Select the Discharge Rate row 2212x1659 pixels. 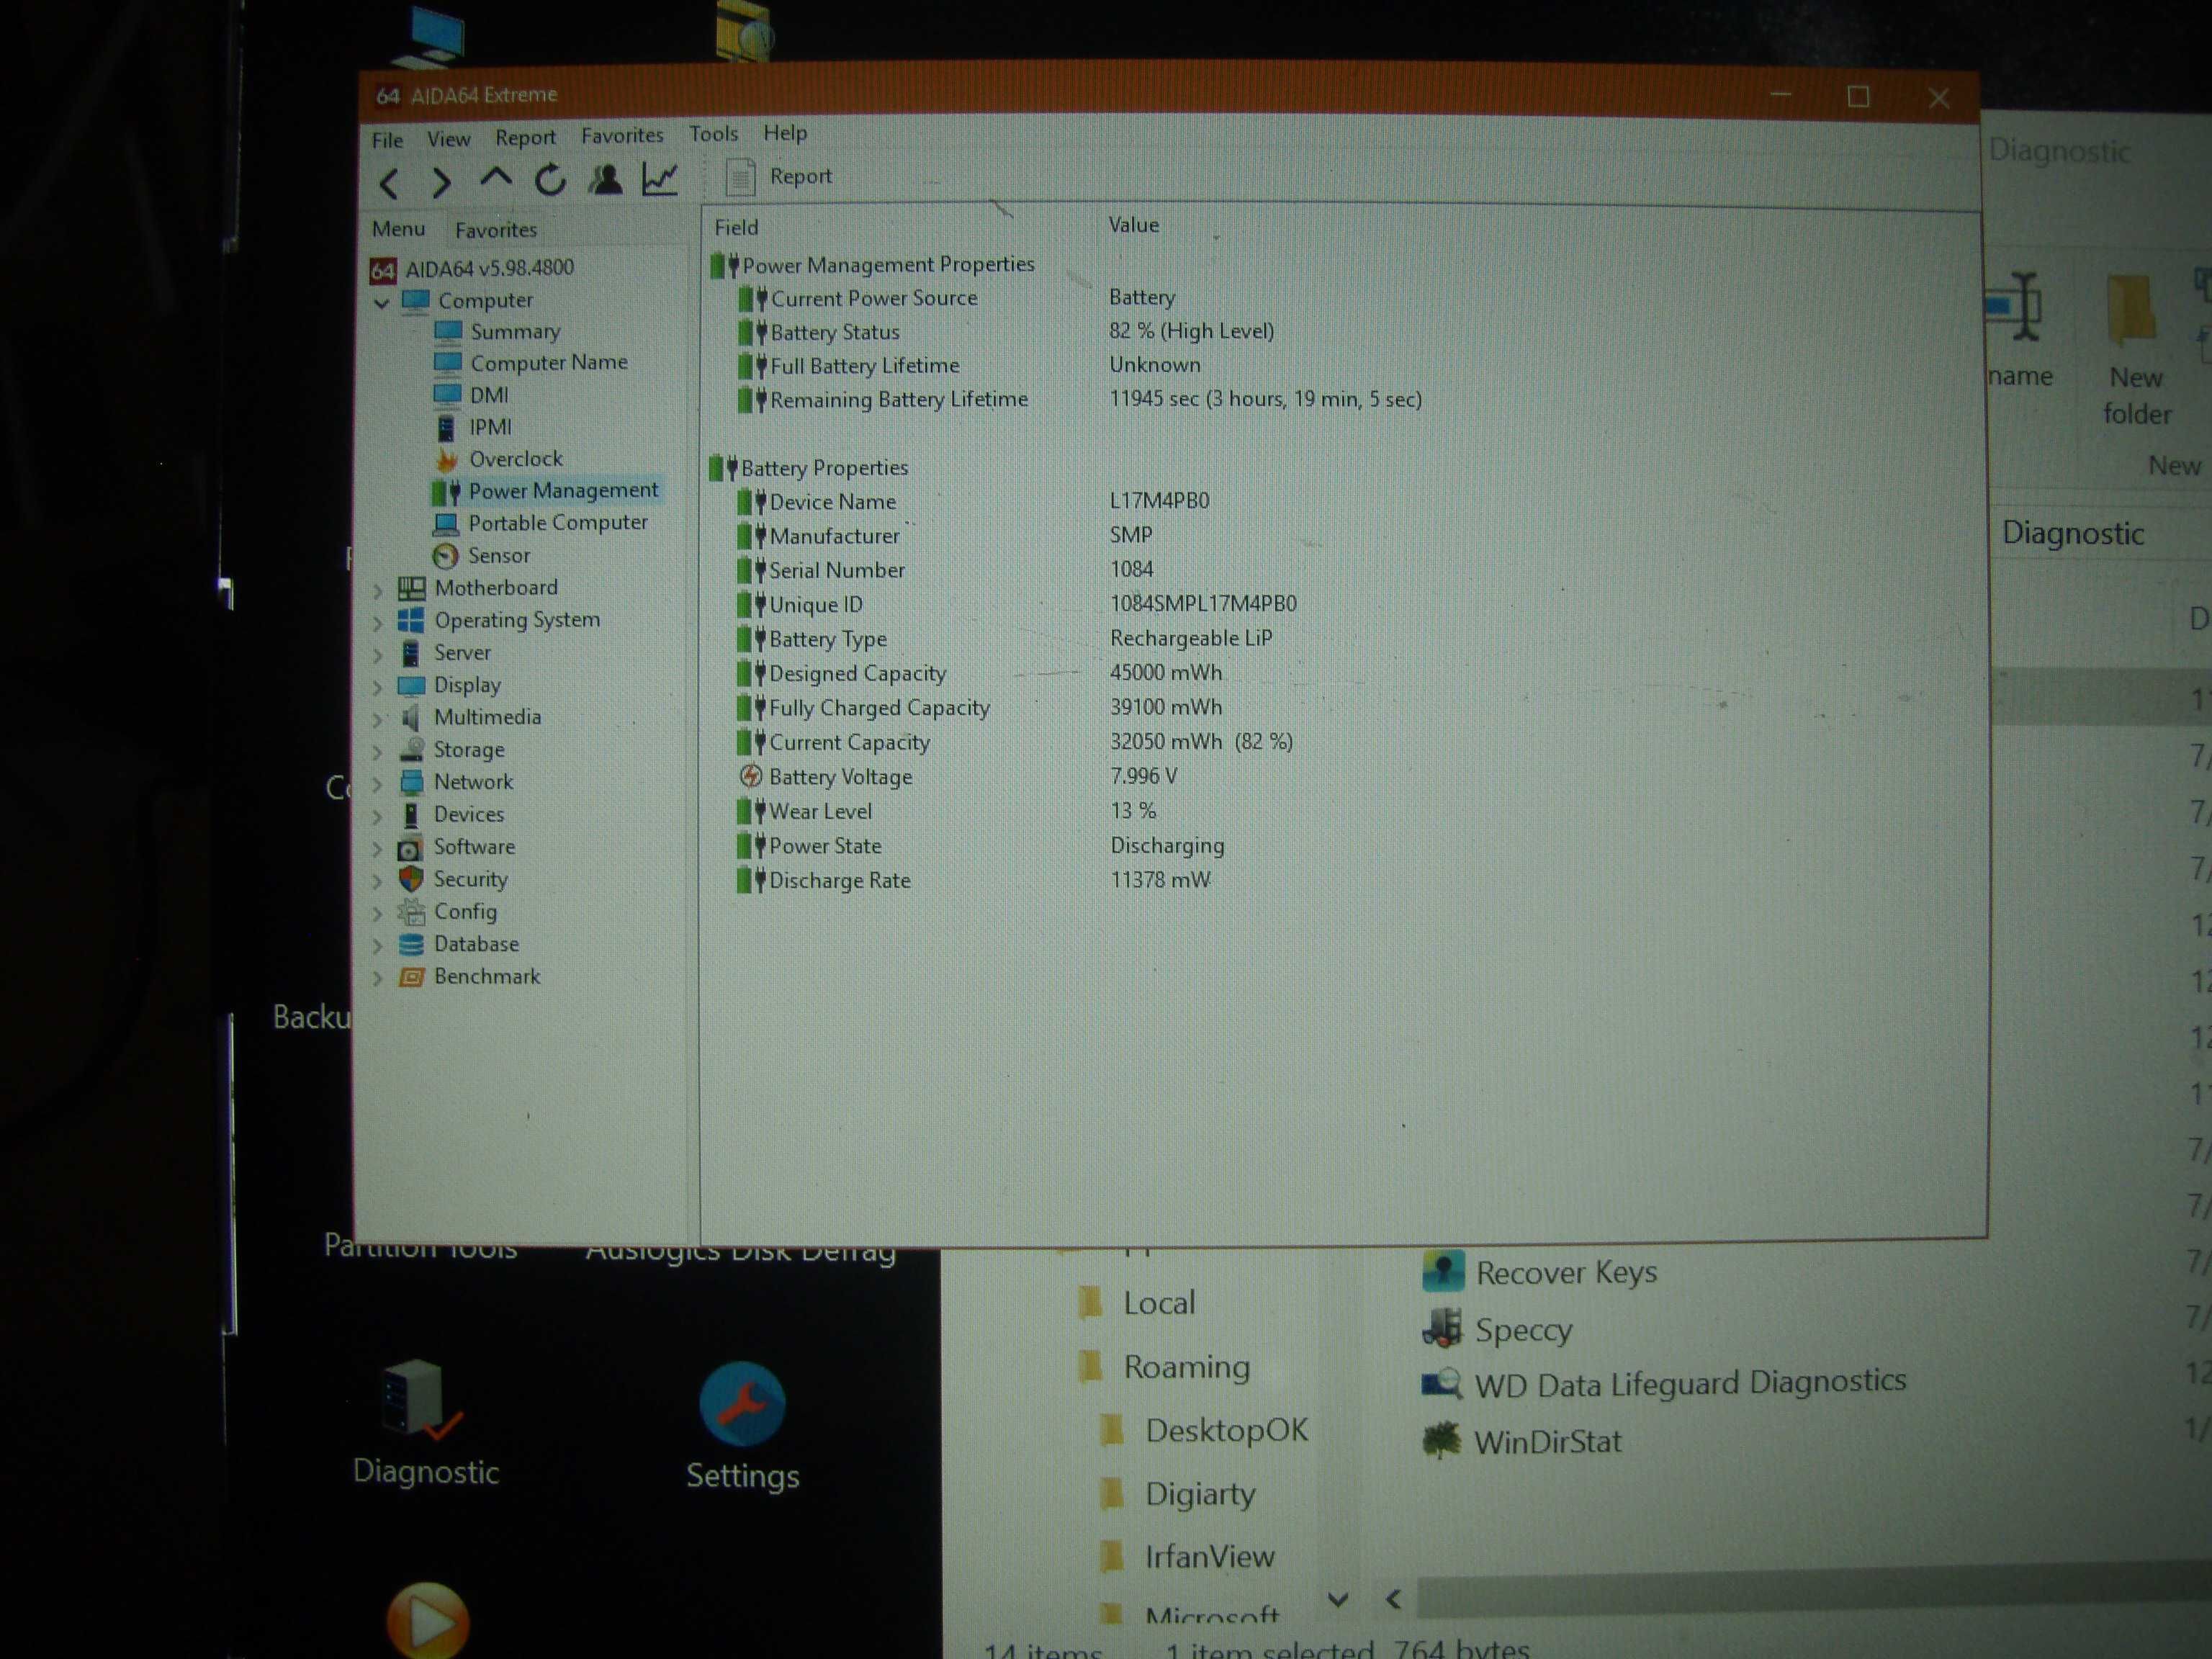tap(973, 880)
